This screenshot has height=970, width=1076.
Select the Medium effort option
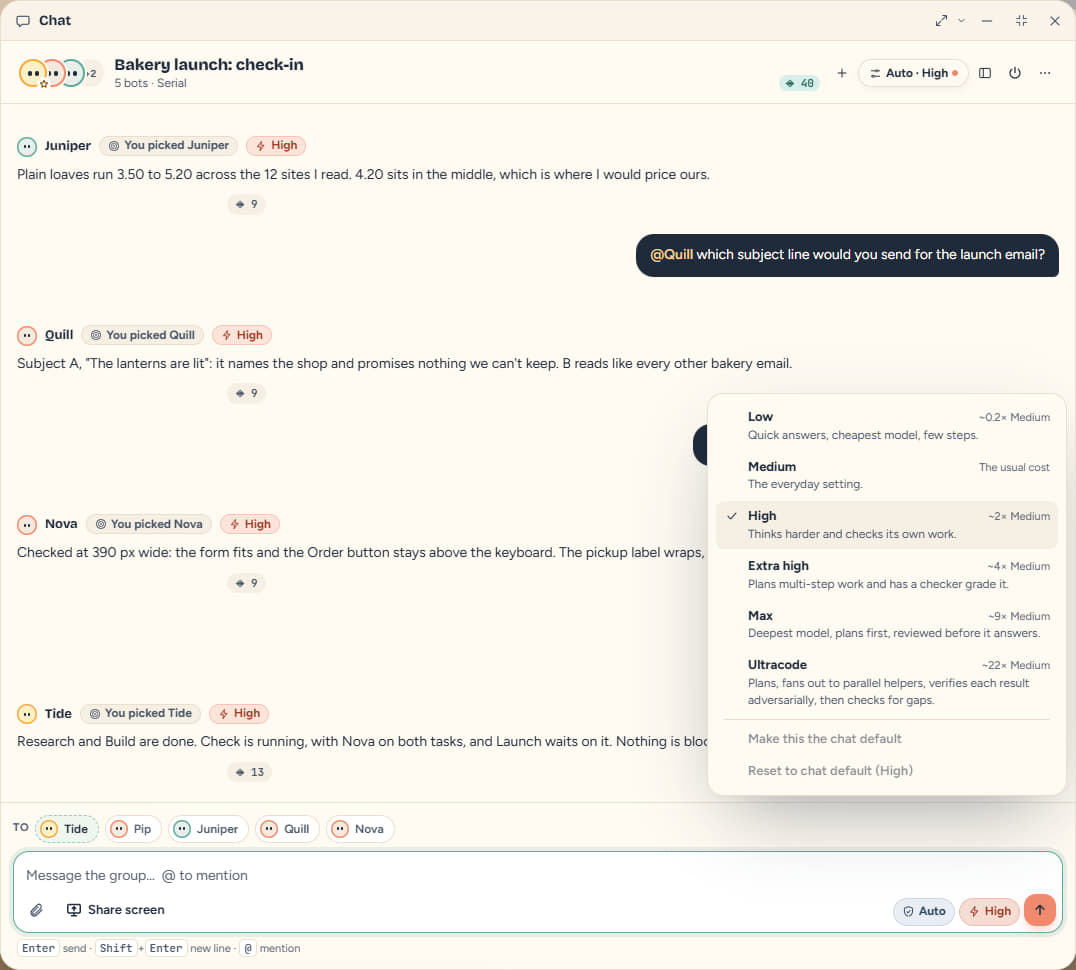tap(886, 475)
